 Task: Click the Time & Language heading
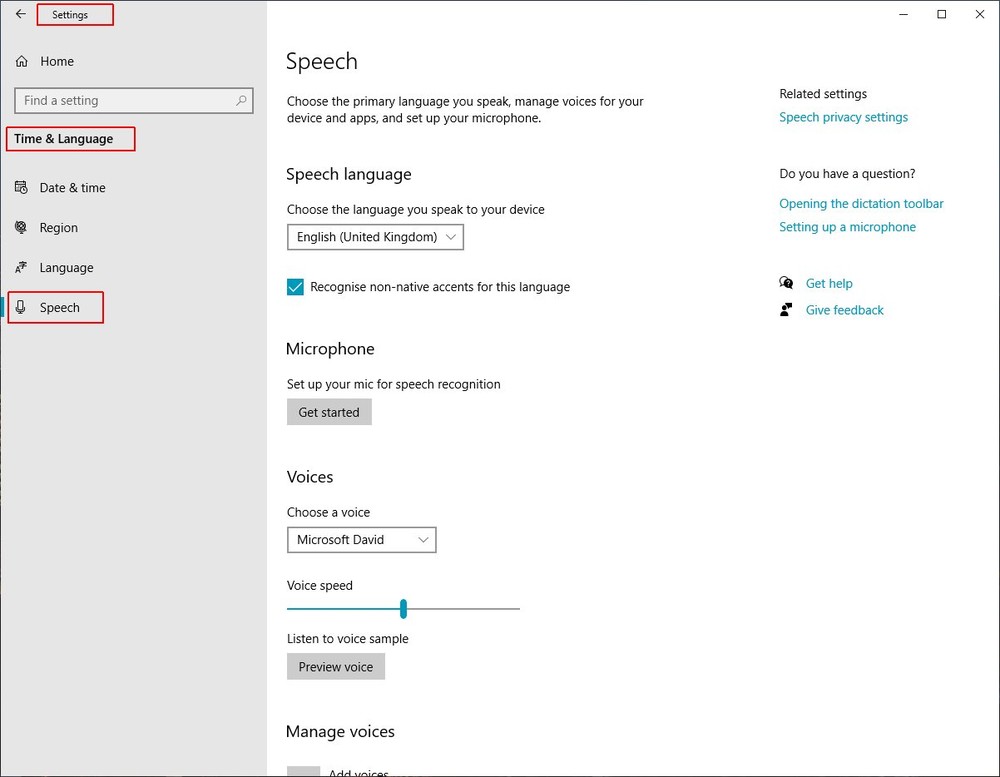point(64,139)
